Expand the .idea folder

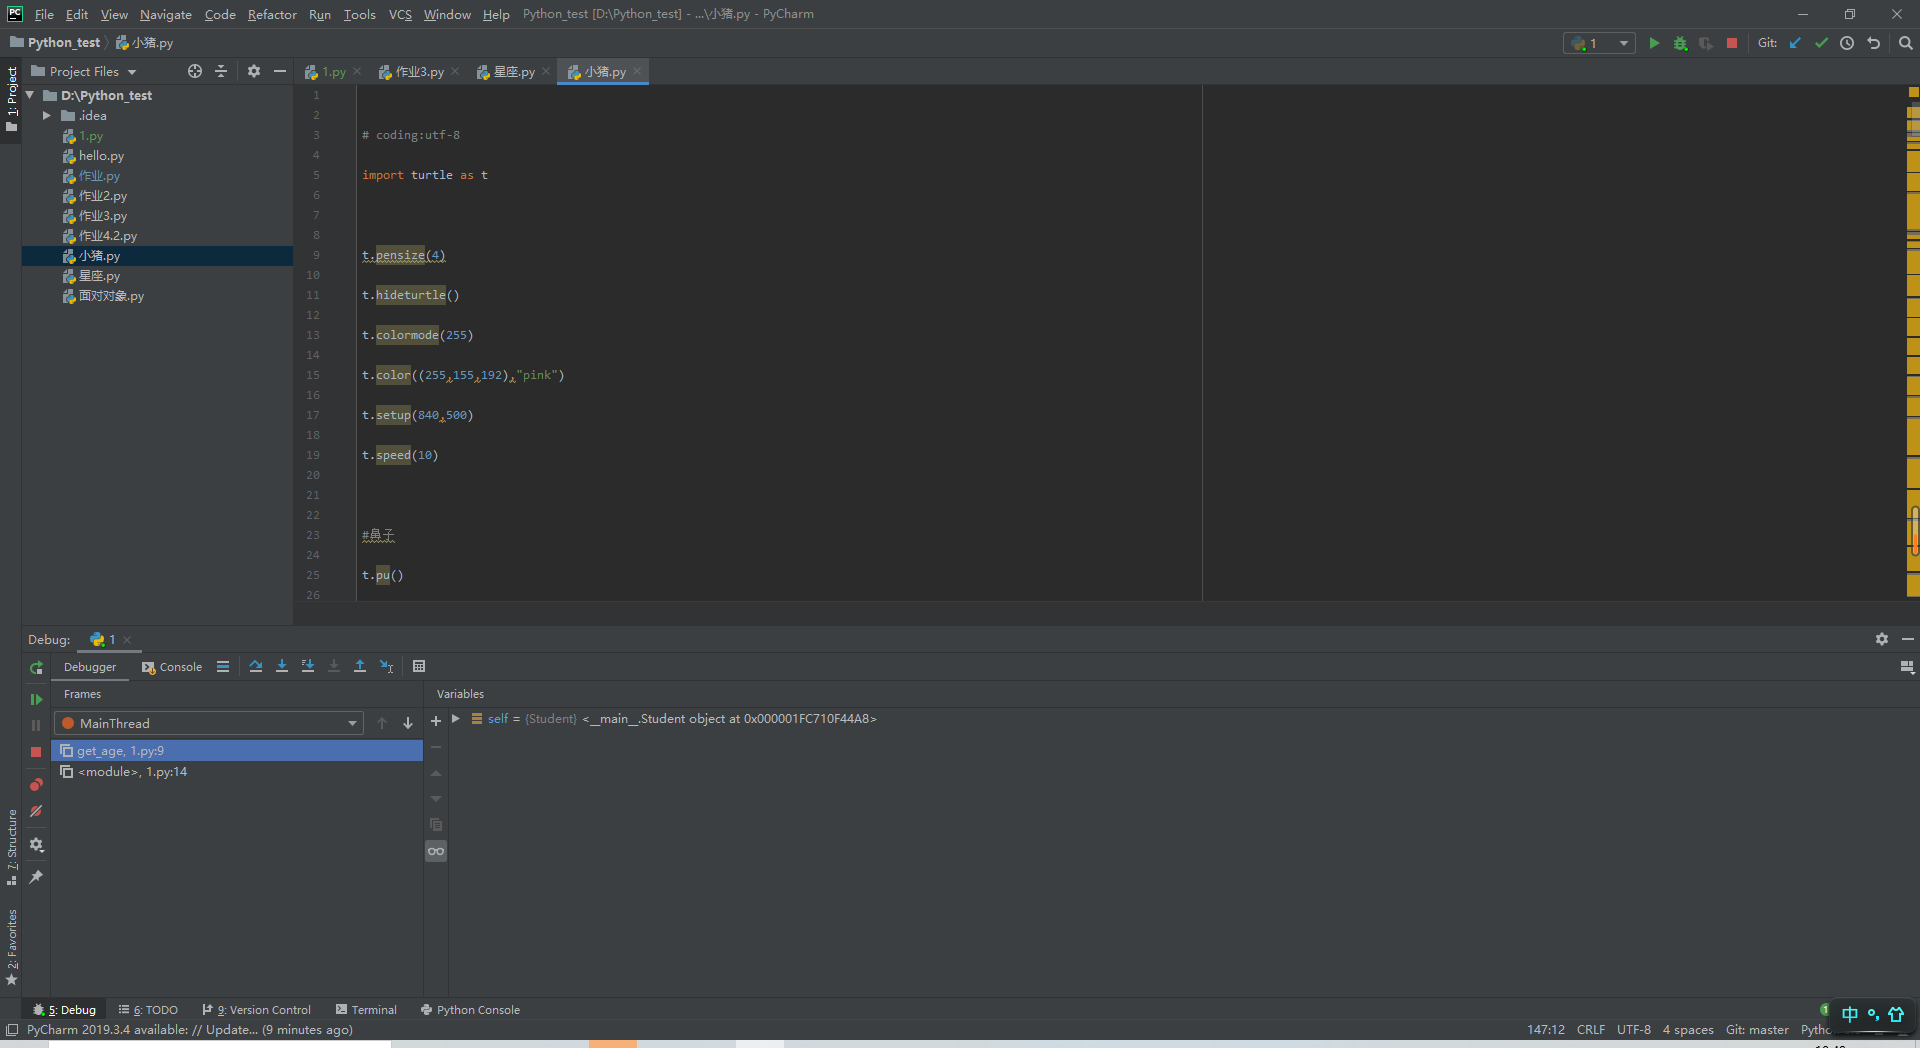tap(46, 116)
